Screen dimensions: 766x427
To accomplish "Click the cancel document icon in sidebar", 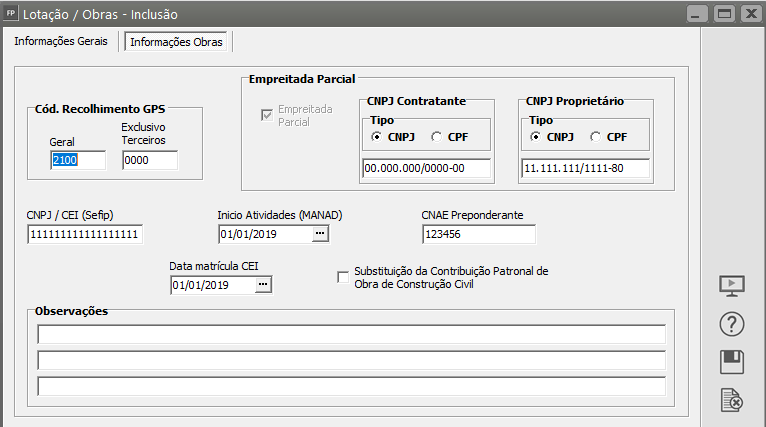I will [x=733, y=401].
